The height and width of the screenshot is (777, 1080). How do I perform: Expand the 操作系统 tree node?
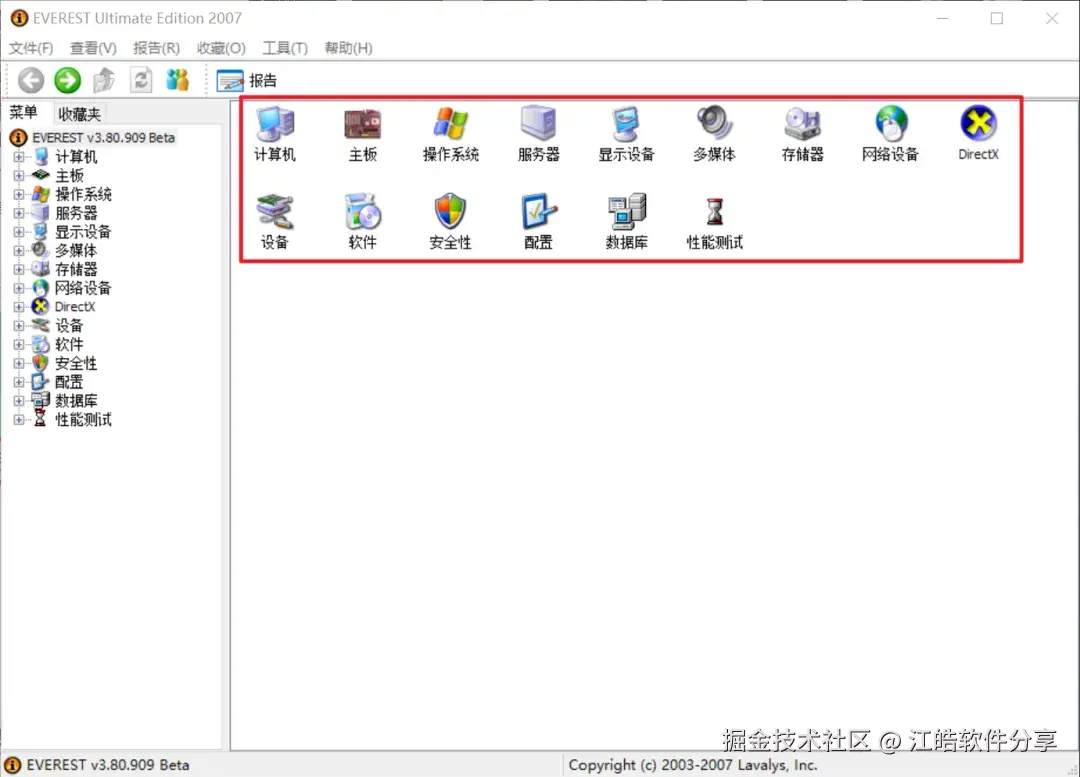(x=19, y=194)
